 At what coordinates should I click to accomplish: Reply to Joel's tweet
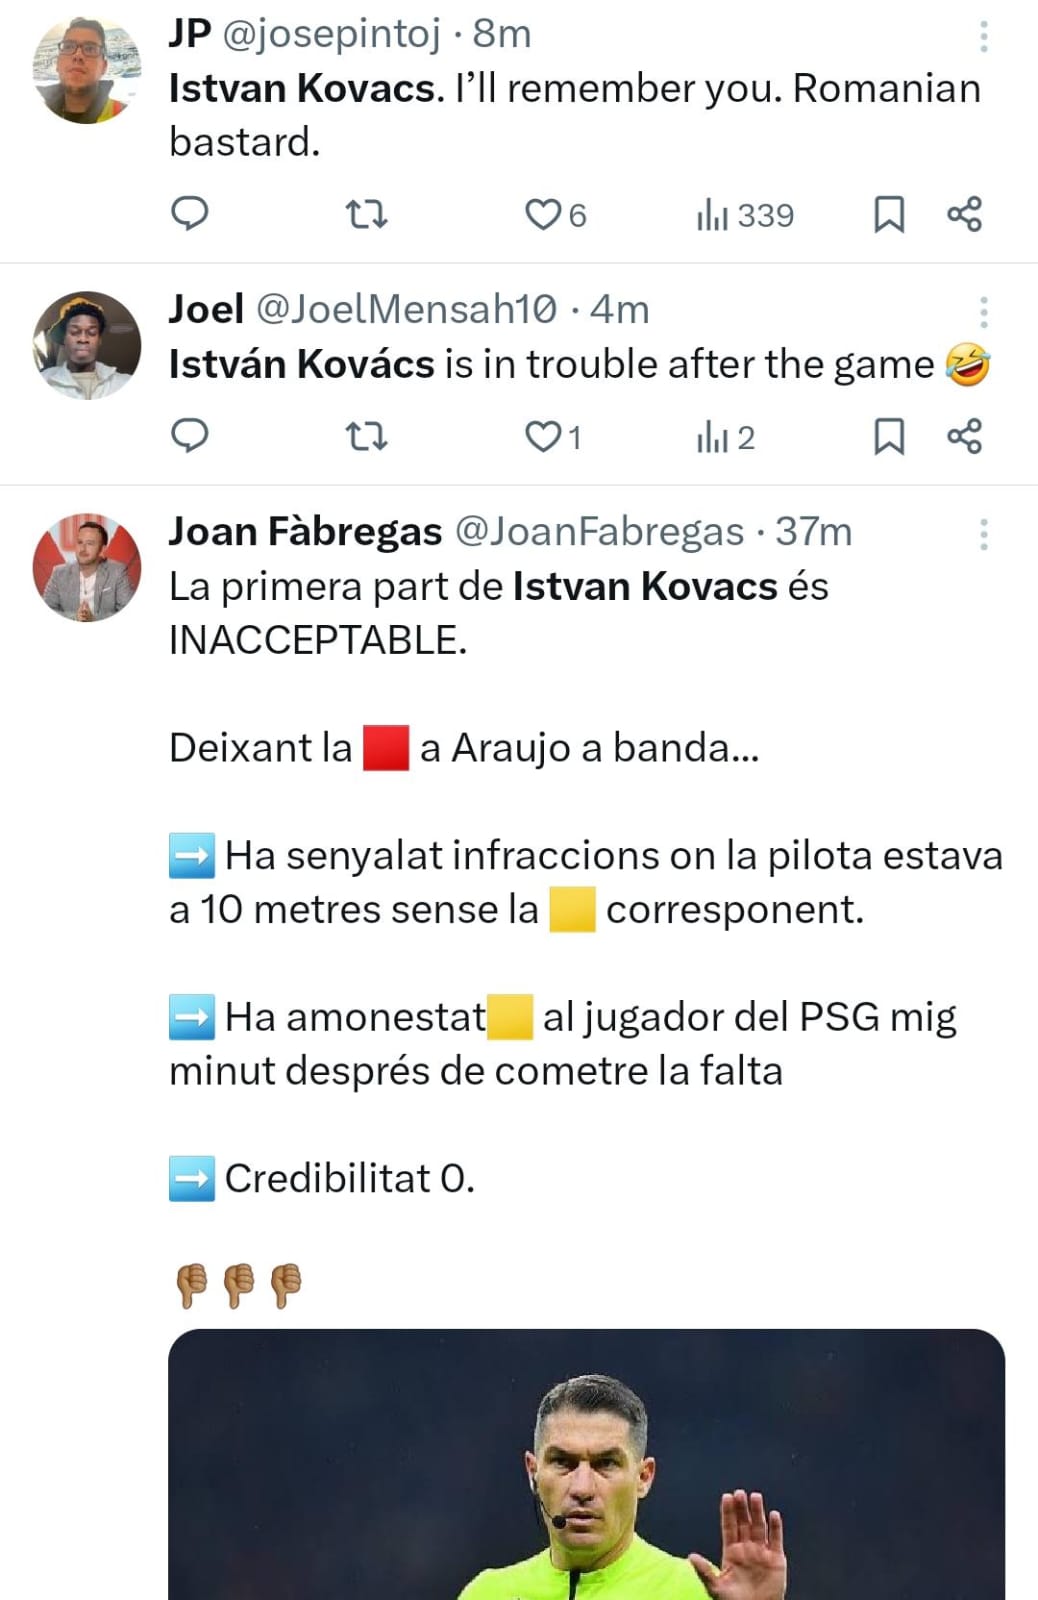(x=190, y=437)
